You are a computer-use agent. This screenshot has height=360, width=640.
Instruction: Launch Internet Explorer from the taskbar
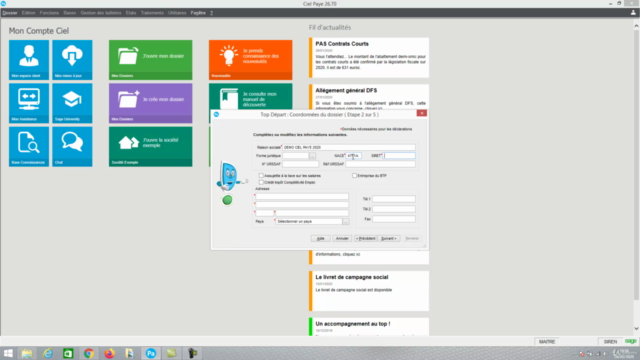click(x=48, y=353)
